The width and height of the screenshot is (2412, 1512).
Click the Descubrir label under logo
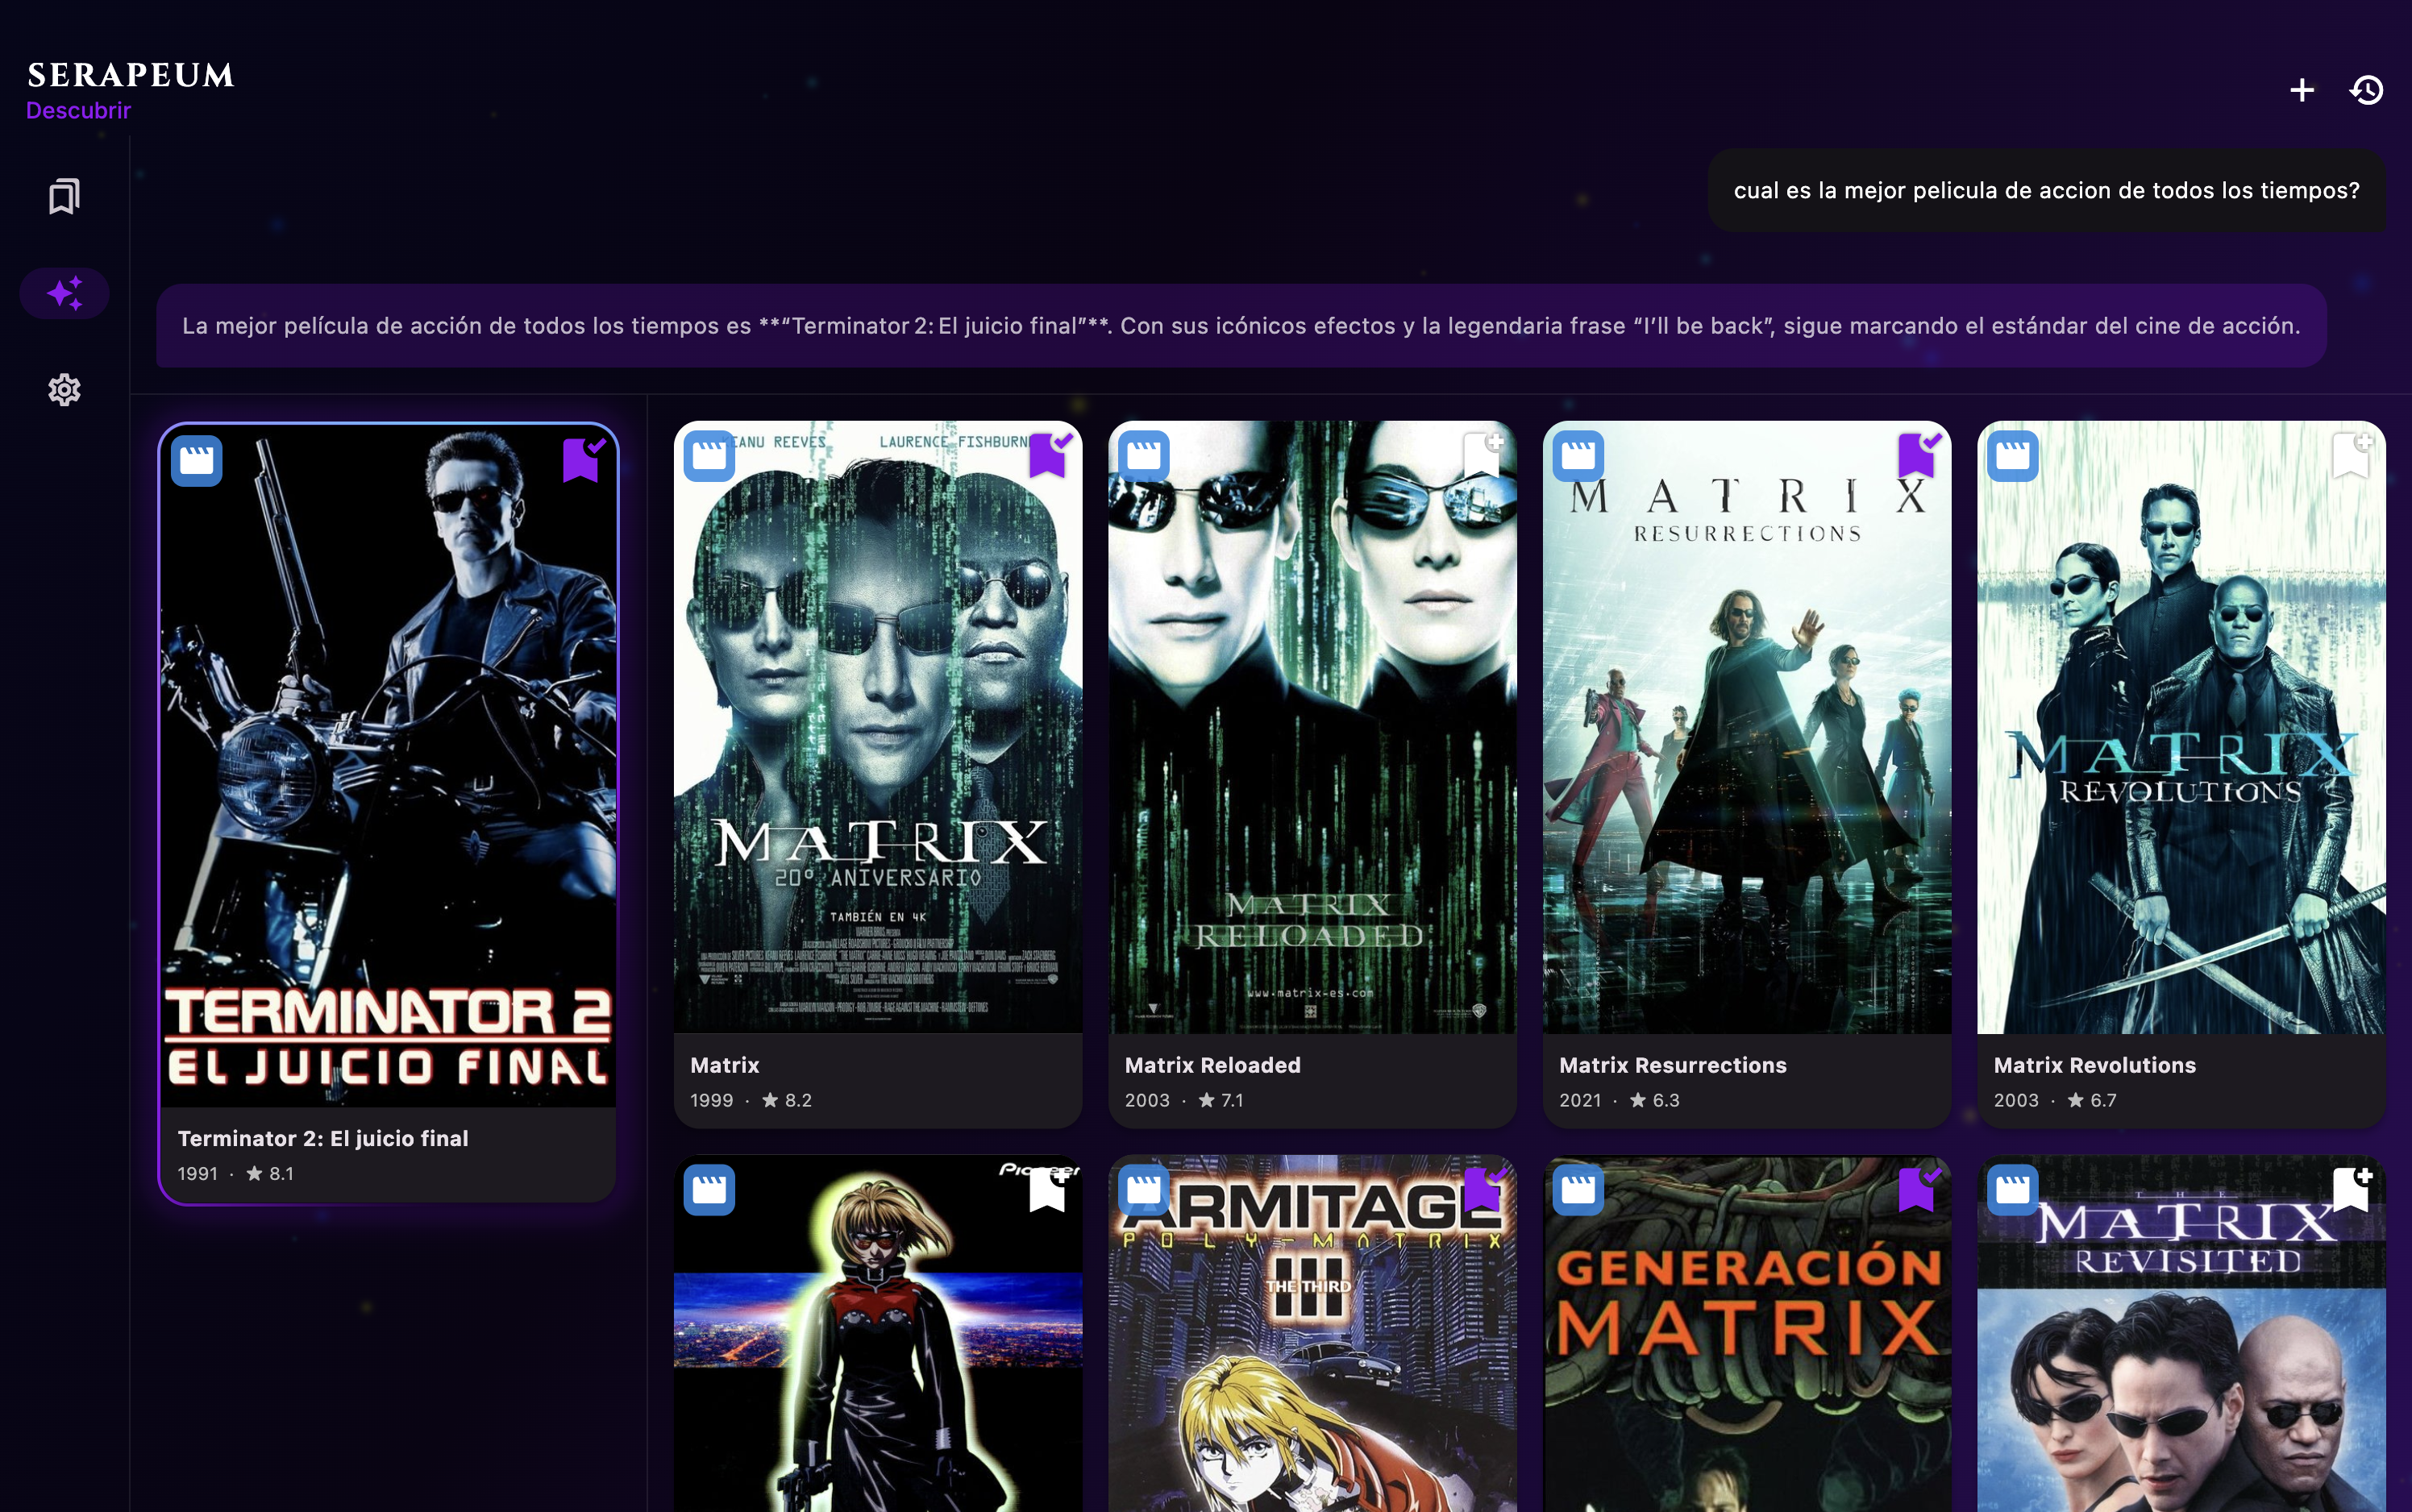[x=78, y=110]
